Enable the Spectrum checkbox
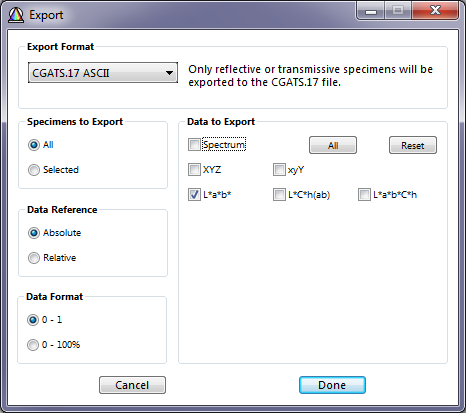 tap(194, 145)
